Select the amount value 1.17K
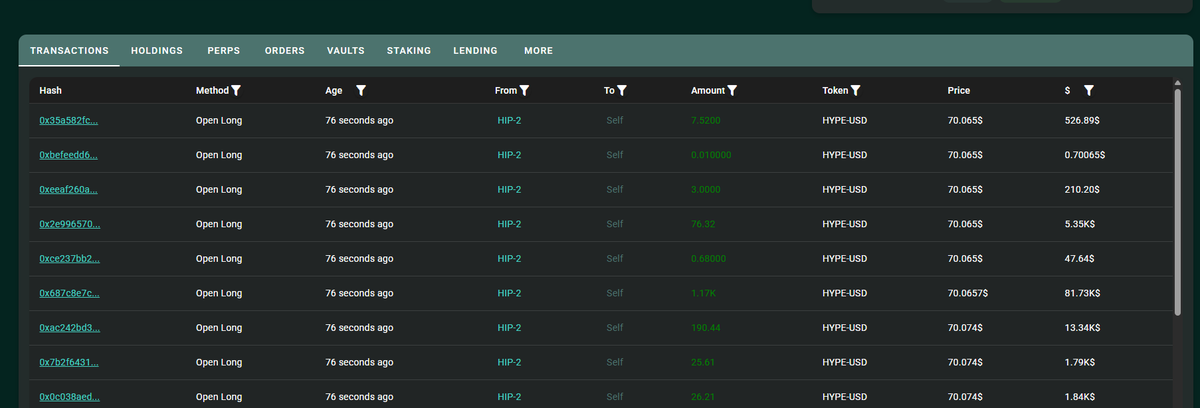 (703, 293)
